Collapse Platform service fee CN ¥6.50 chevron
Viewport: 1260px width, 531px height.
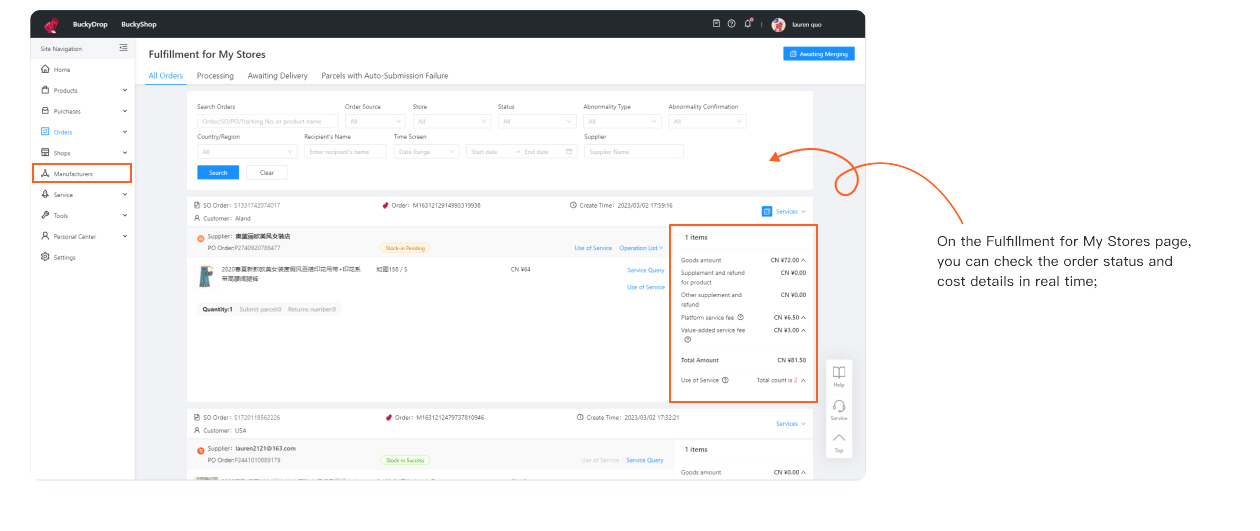coord(804,317)
